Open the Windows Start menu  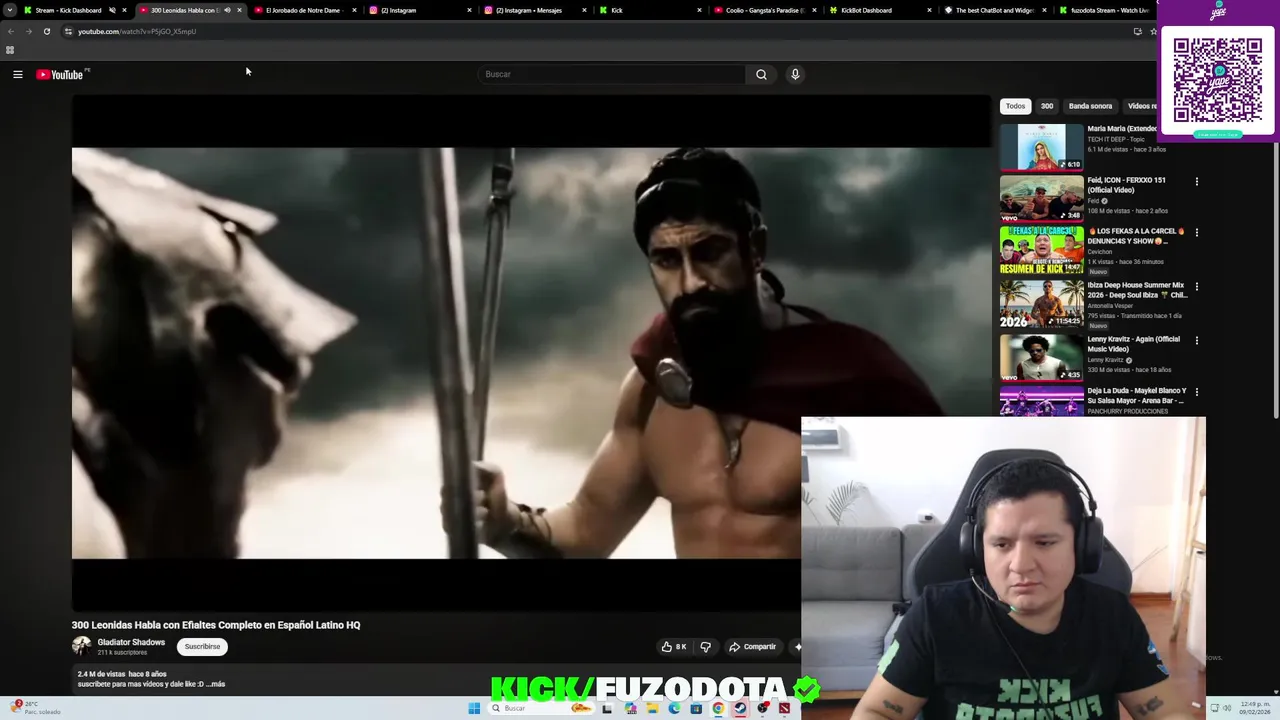[x=474, y=708]
